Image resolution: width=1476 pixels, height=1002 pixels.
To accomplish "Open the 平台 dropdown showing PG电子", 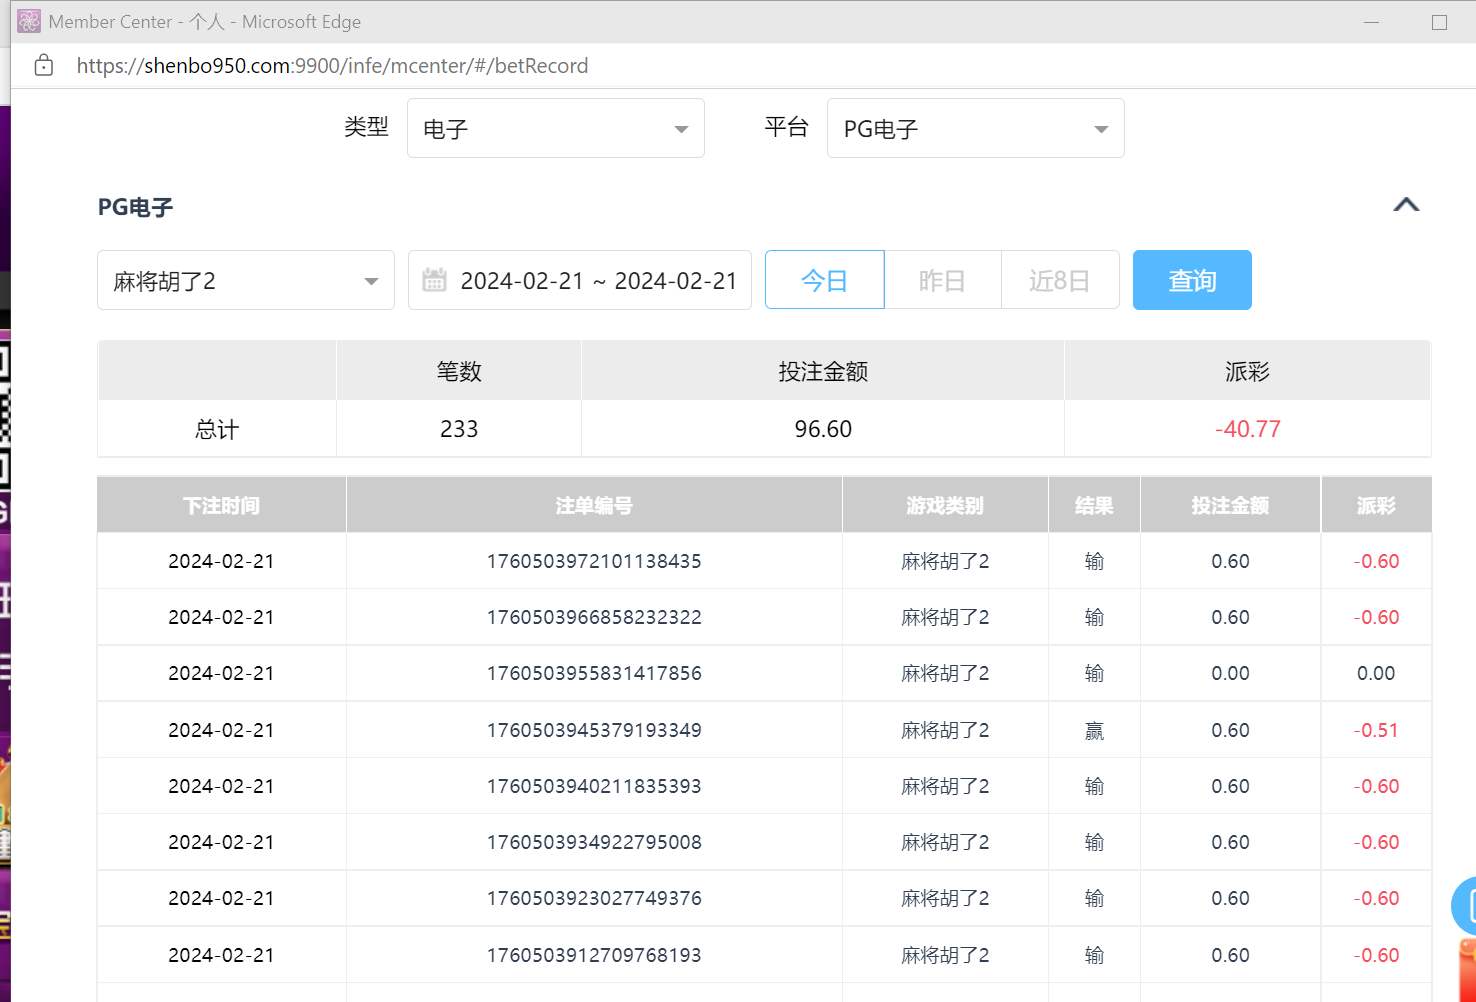I will (975, 128).
